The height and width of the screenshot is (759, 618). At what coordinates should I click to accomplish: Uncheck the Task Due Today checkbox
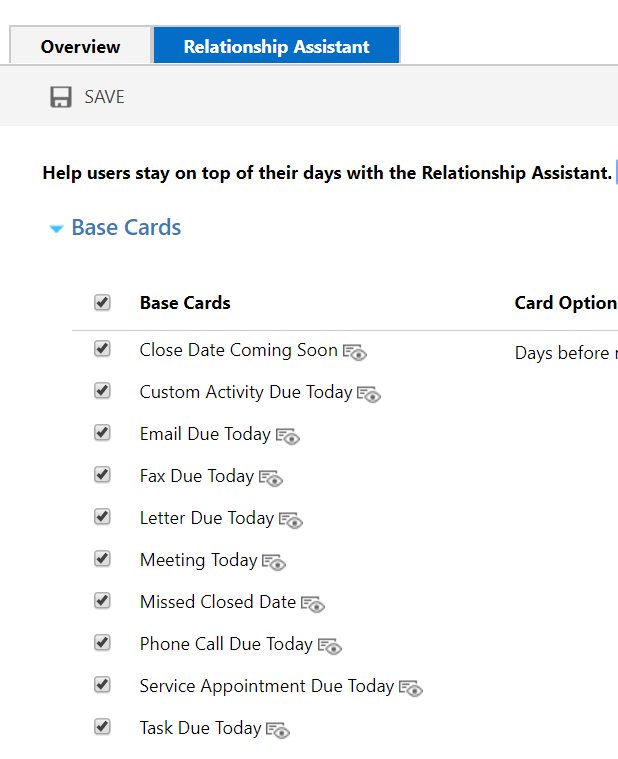pos(102,727)
